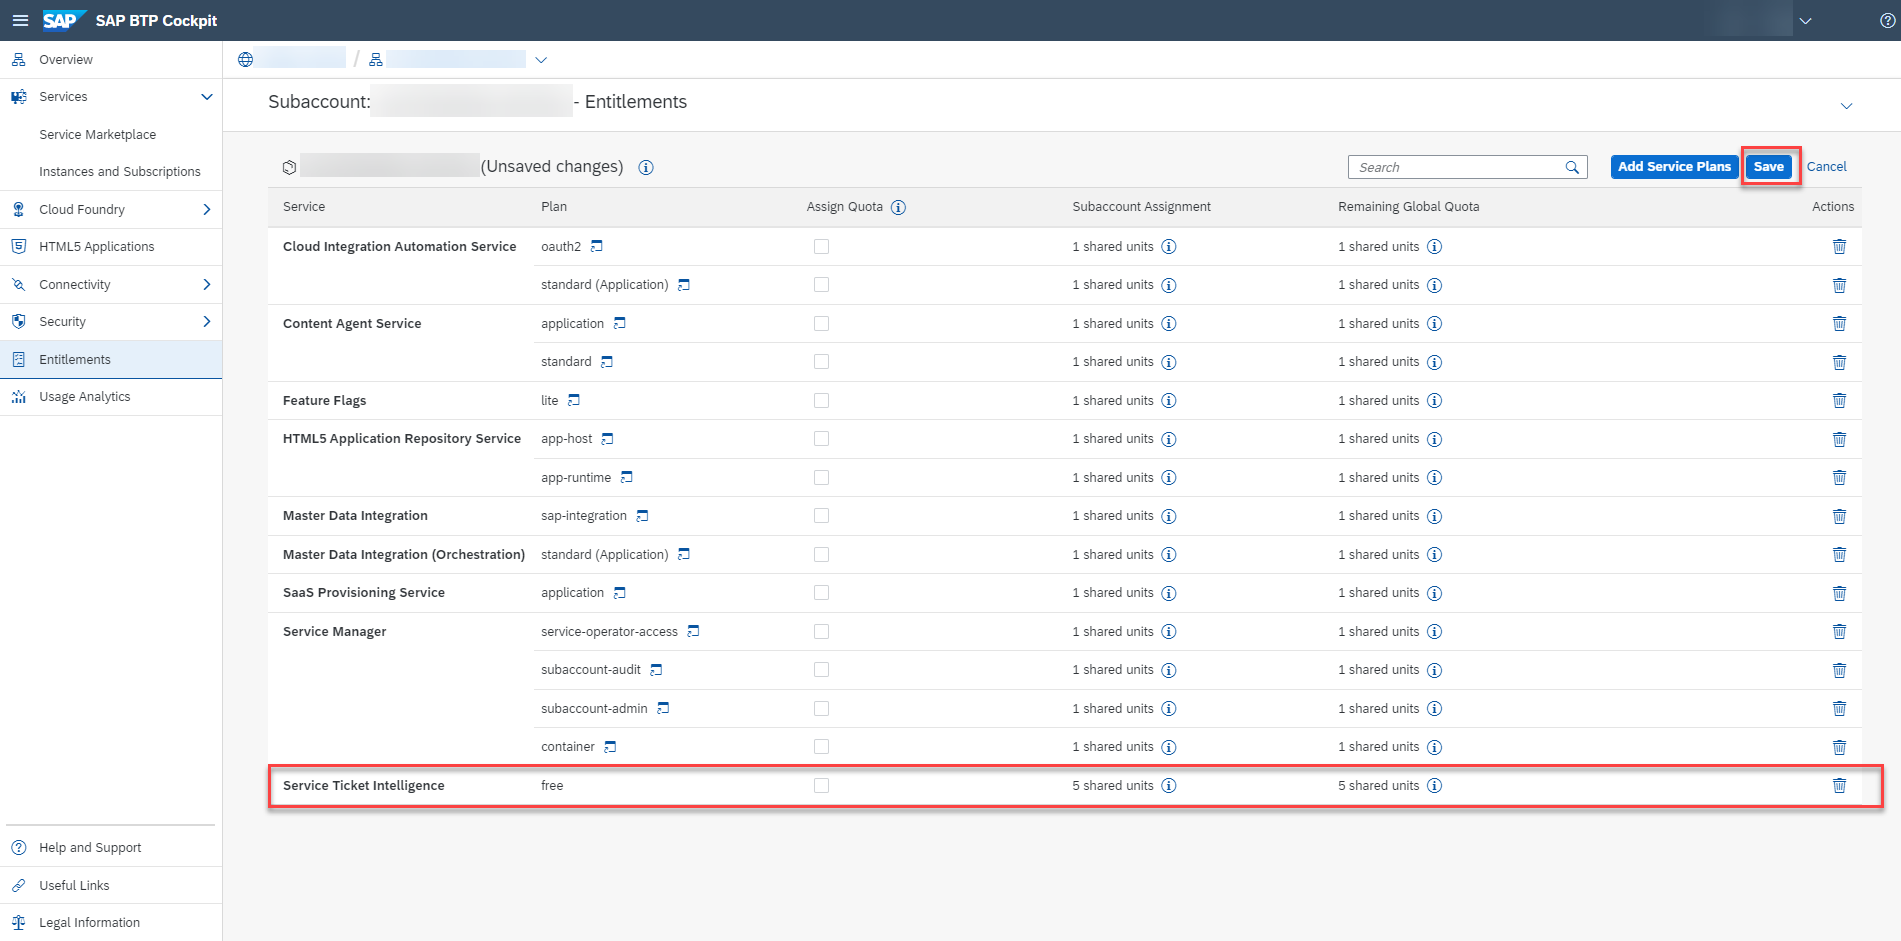
Task: Open details icon beside service-operator-access plan
Action: (x=694, y=631)
